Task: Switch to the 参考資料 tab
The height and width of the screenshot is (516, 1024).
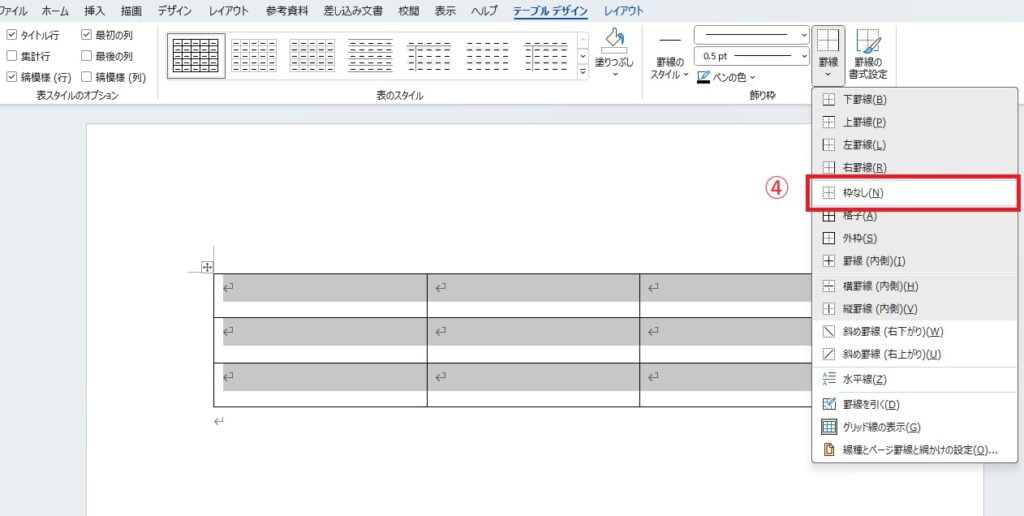Action: [287, 10]
